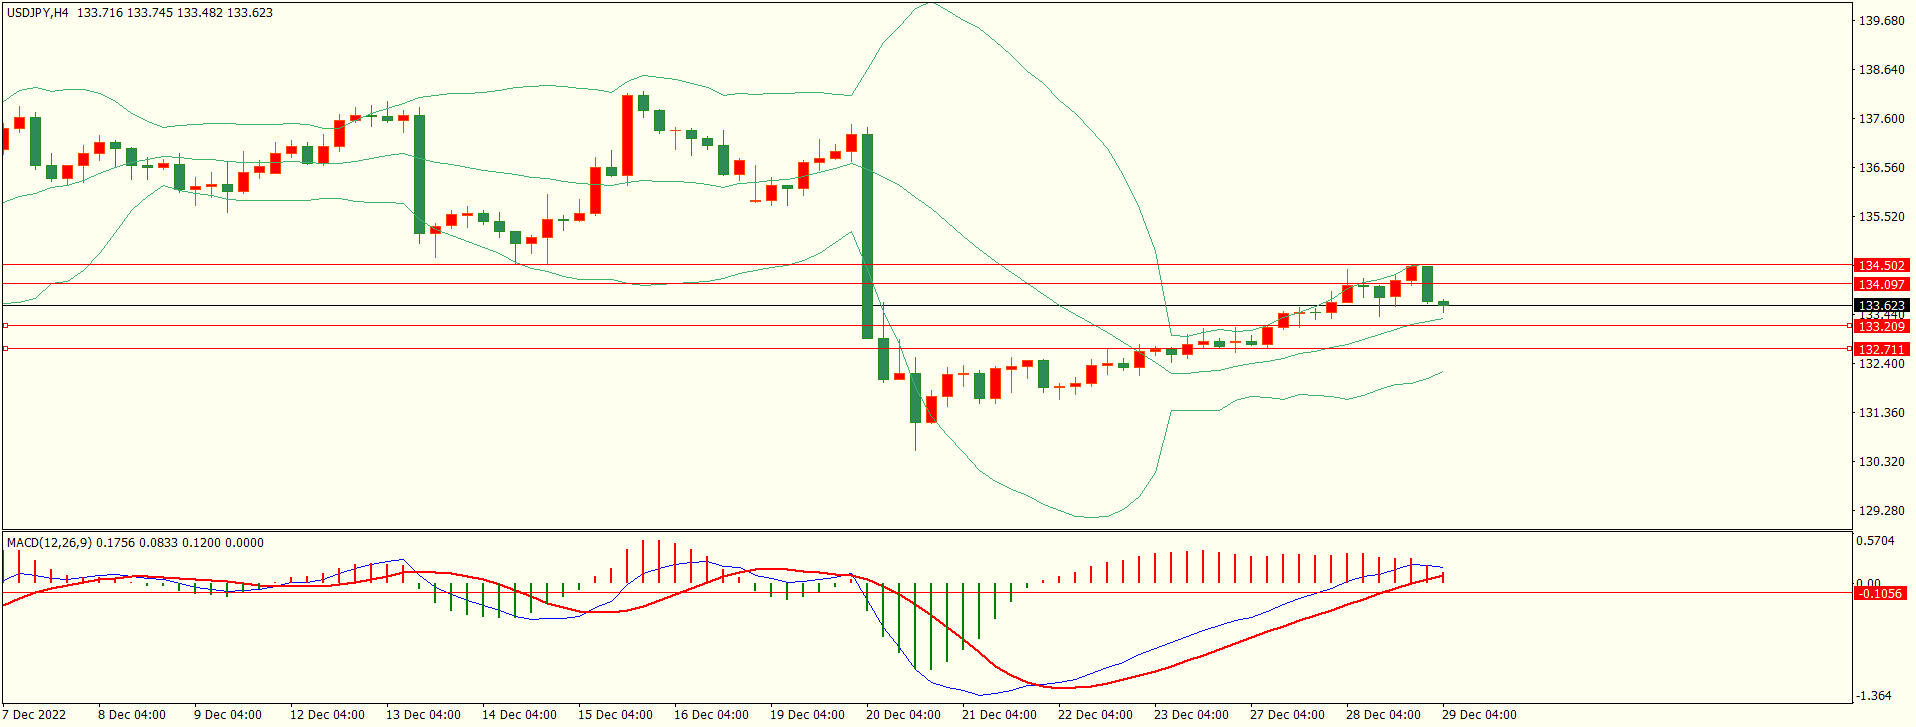
Task: Select the 134.502 red price label
Action: (x=1881, y=266)
